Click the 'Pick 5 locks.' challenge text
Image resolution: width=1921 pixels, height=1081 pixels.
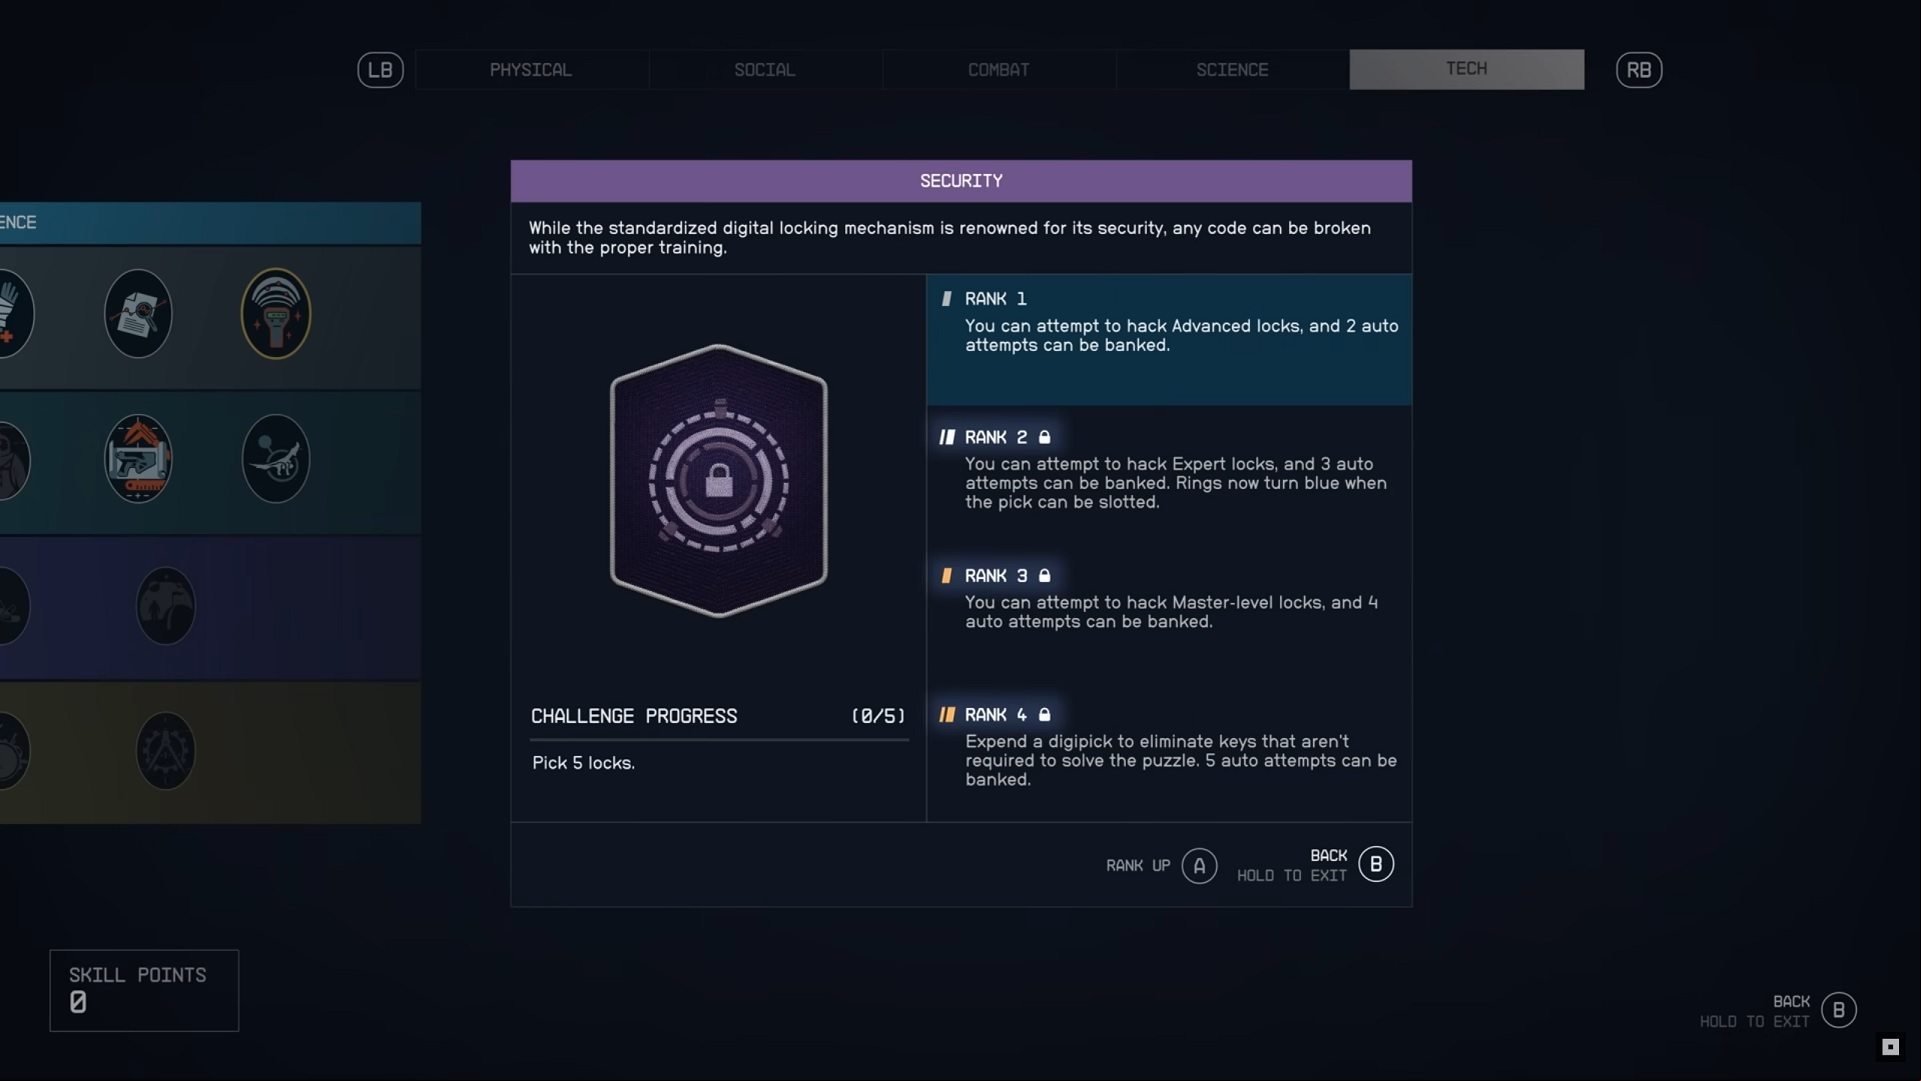coord(583,763)
